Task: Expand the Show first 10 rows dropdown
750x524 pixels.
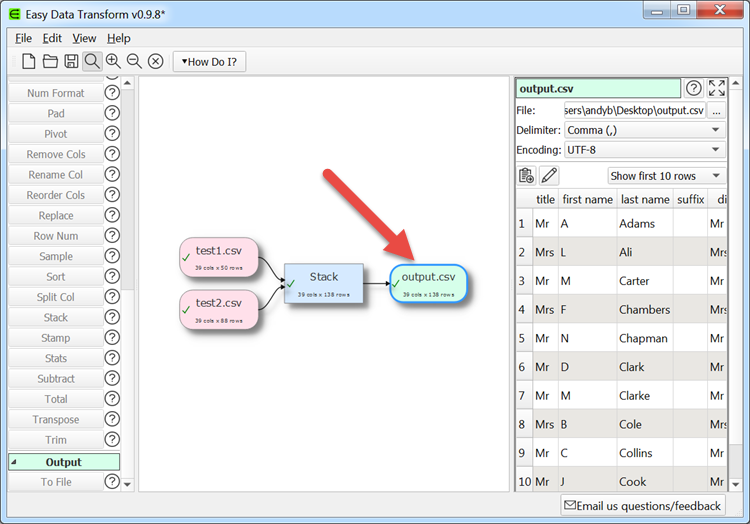Action: coord(665,176)
